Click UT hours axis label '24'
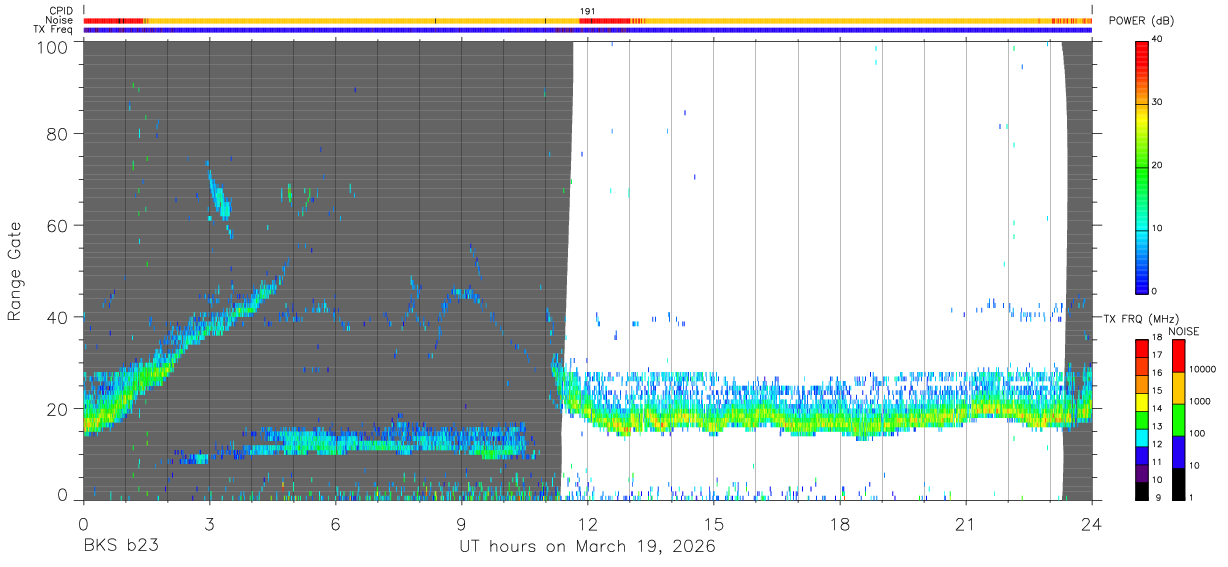This screenshot has width=1228, height=567. [x=1092, y=524]
